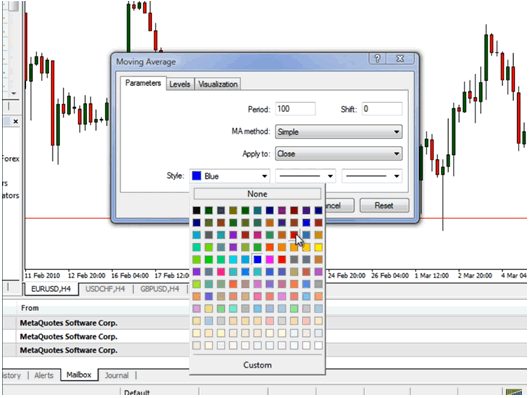Click the help question mark button
This screenshot has height=398, width=532.
(377, 59)
